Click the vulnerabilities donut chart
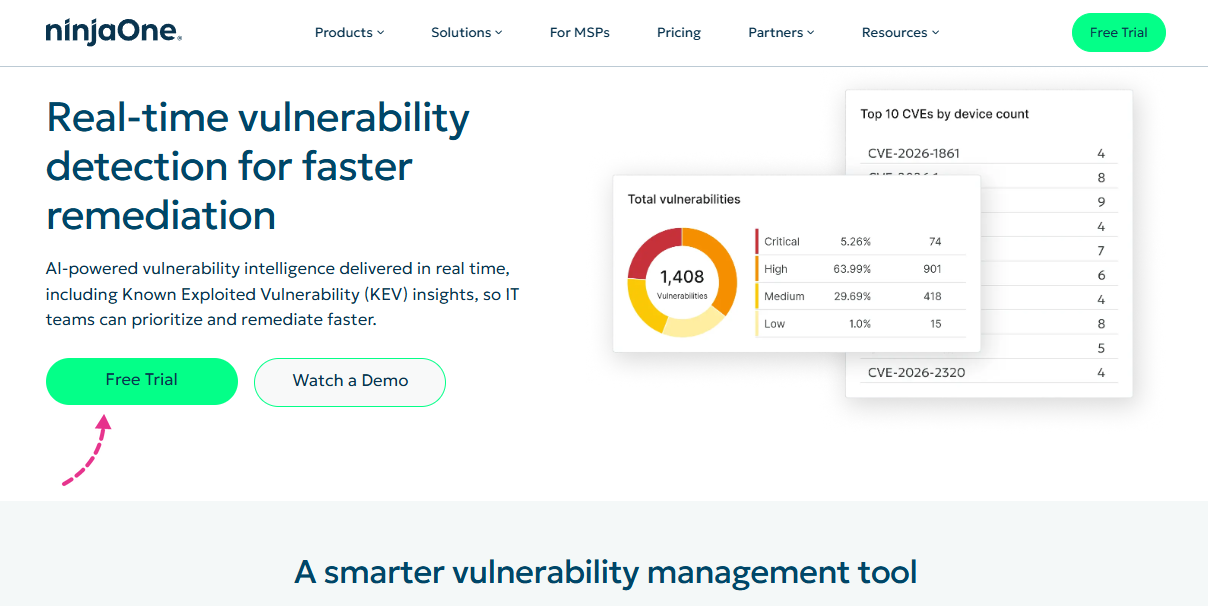This screenshot has width=1208, height=606. 682,281
